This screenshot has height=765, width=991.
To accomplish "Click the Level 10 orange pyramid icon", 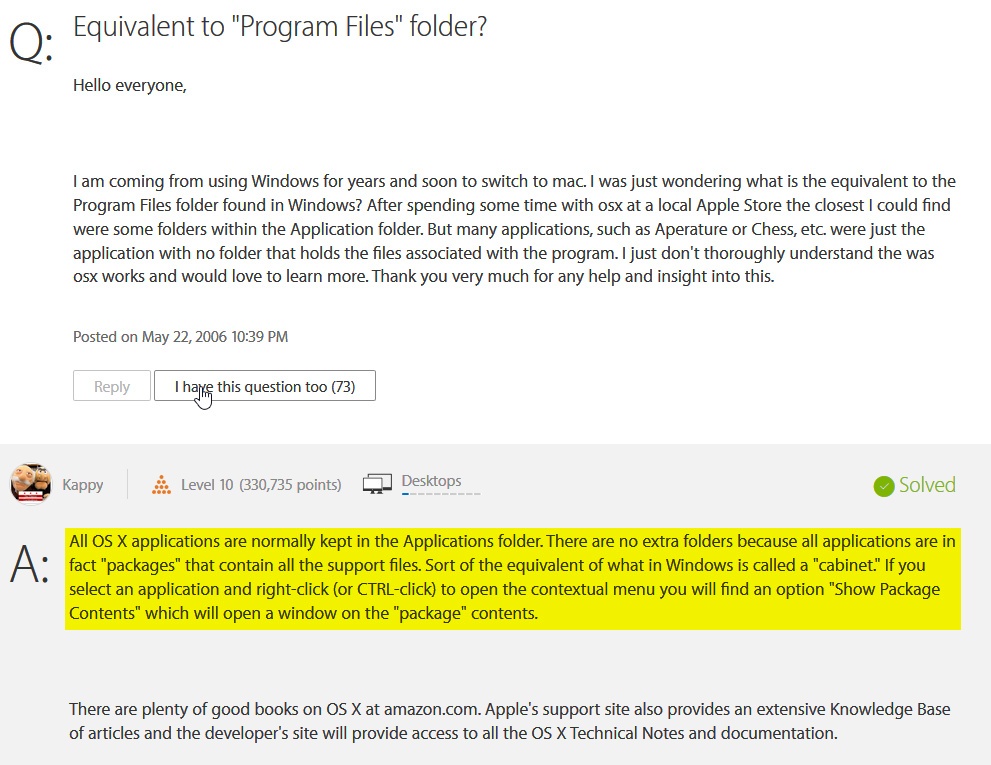I will 161,485.
